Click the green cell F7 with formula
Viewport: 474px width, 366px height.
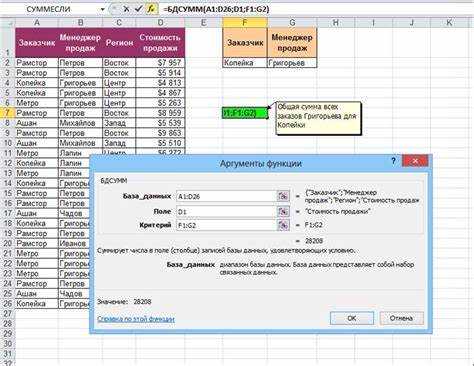245,113
